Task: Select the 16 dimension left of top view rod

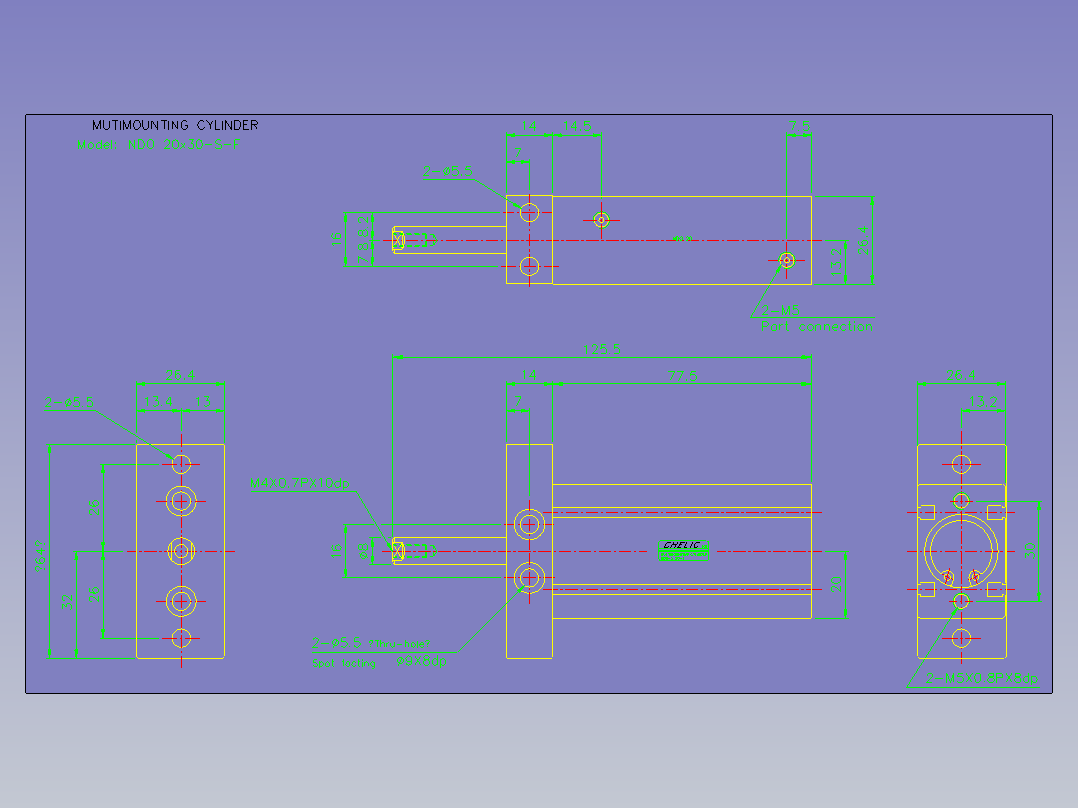Action: (336, 239)
